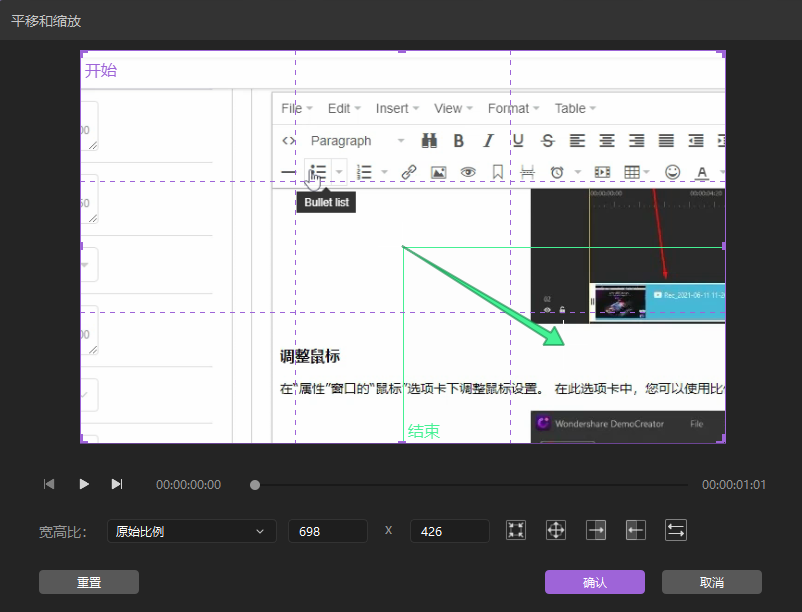The width and height of the screenshot is (802, 612).
Task: Click the start frame's top-center resize handle
Action: (x=403, y=51)
